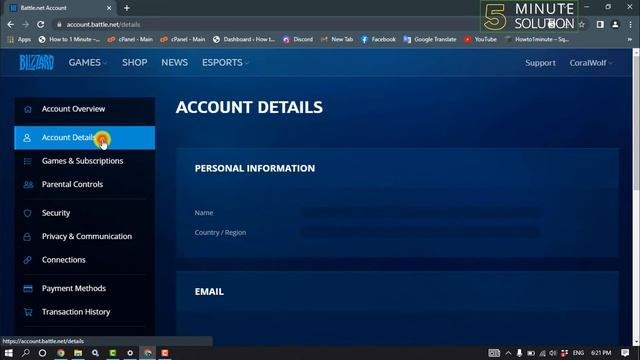Click the Privacy & Communication lock icon

[27, 237]
